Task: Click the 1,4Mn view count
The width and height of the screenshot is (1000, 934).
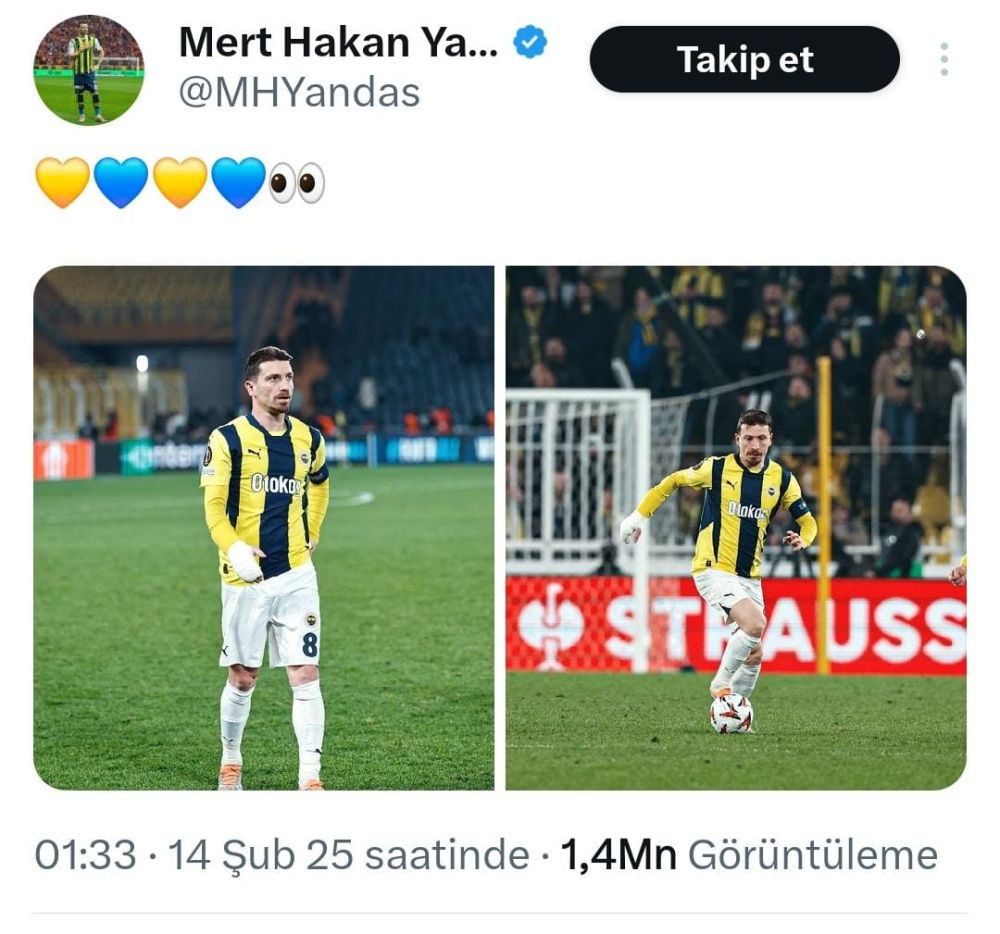Action: (618, 855)
